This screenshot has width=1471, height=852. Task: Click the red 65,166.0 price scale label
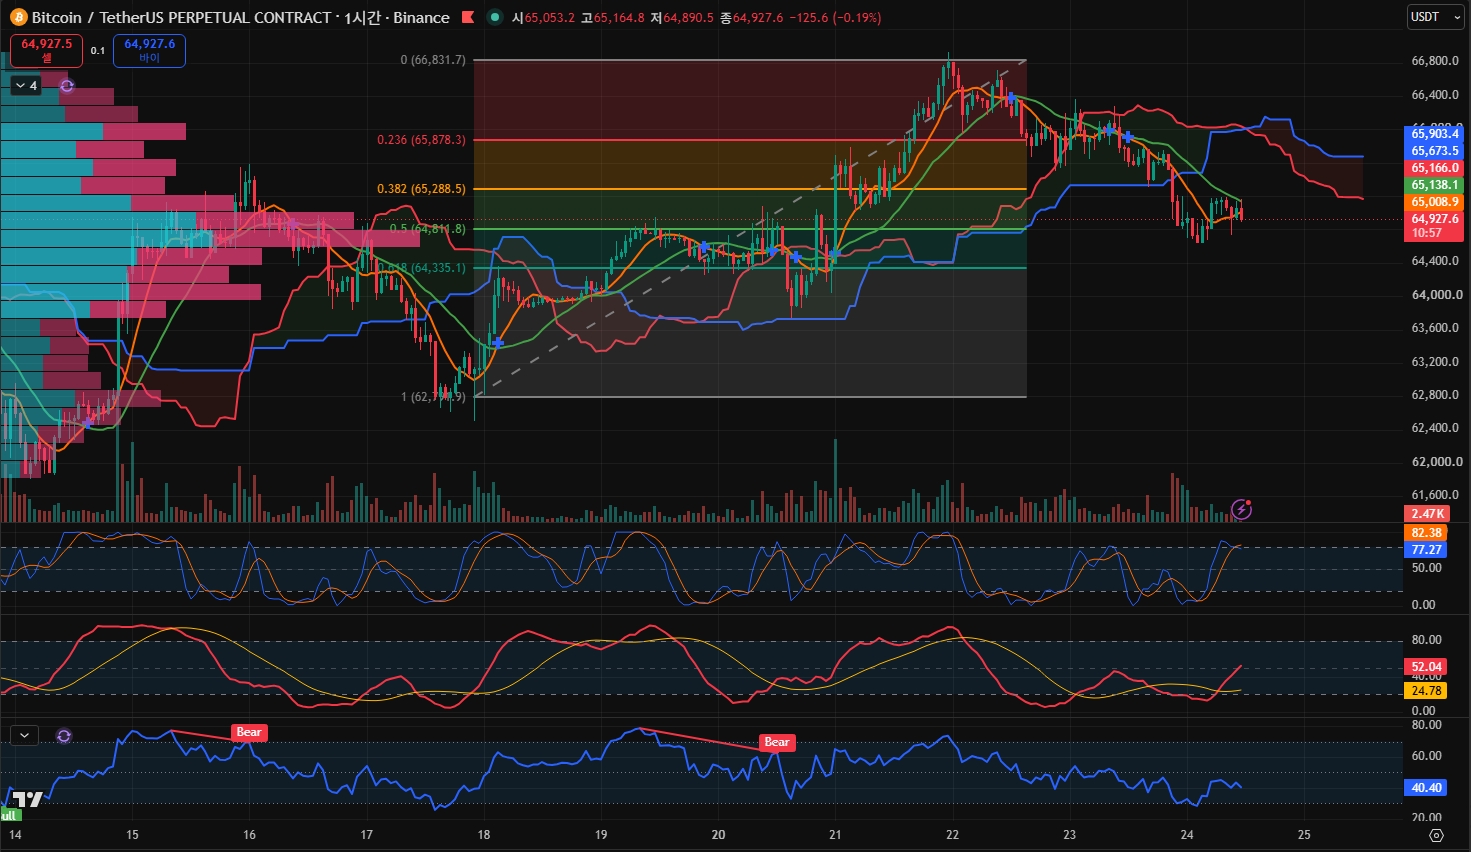pyautogui.click(x=1435, y=168)
